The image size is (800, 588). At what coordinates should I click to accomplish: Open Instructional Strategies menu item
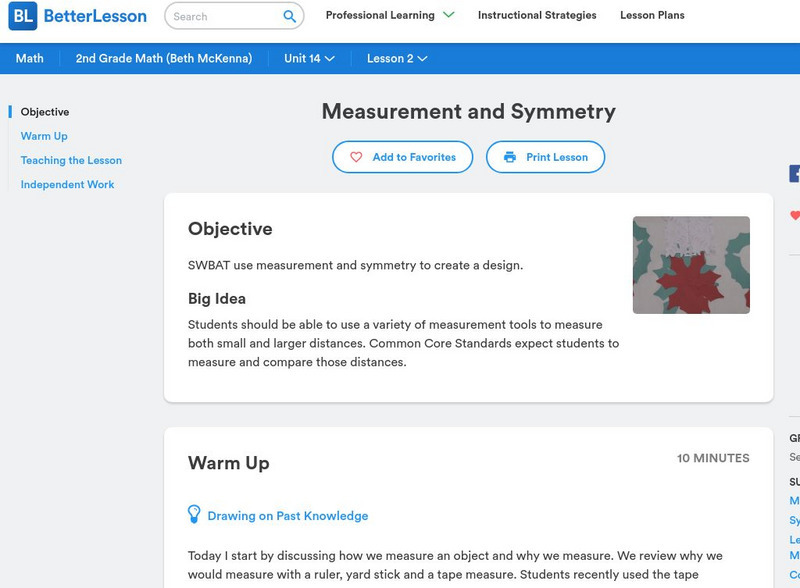(537, 15)
